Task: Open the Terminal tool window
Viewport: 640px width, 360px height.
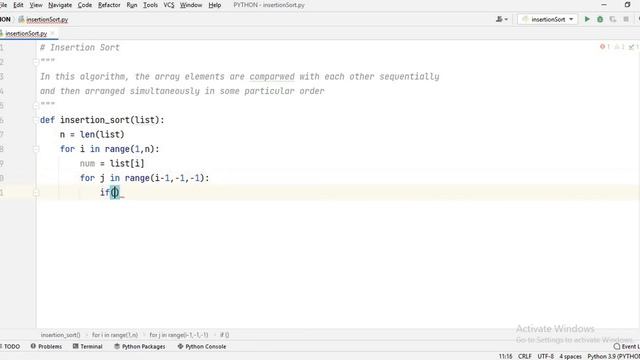Action: 87,346
